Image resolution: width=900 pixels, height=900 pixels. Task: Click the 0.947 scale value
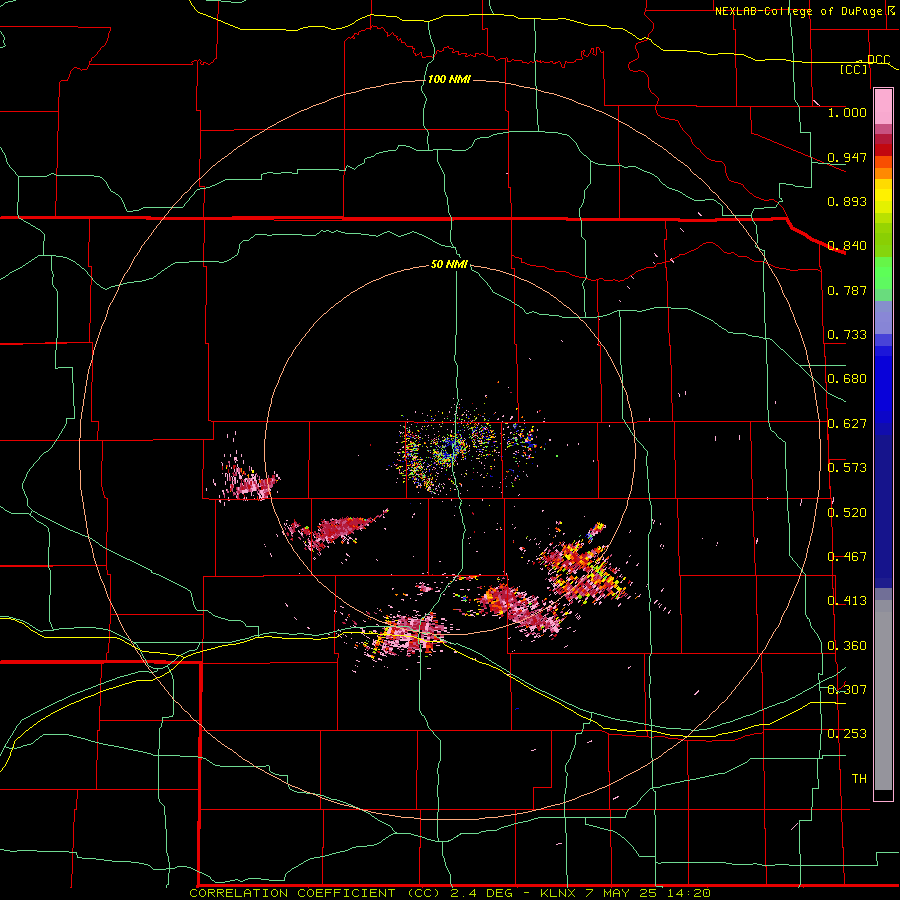(x=847, y=157)
